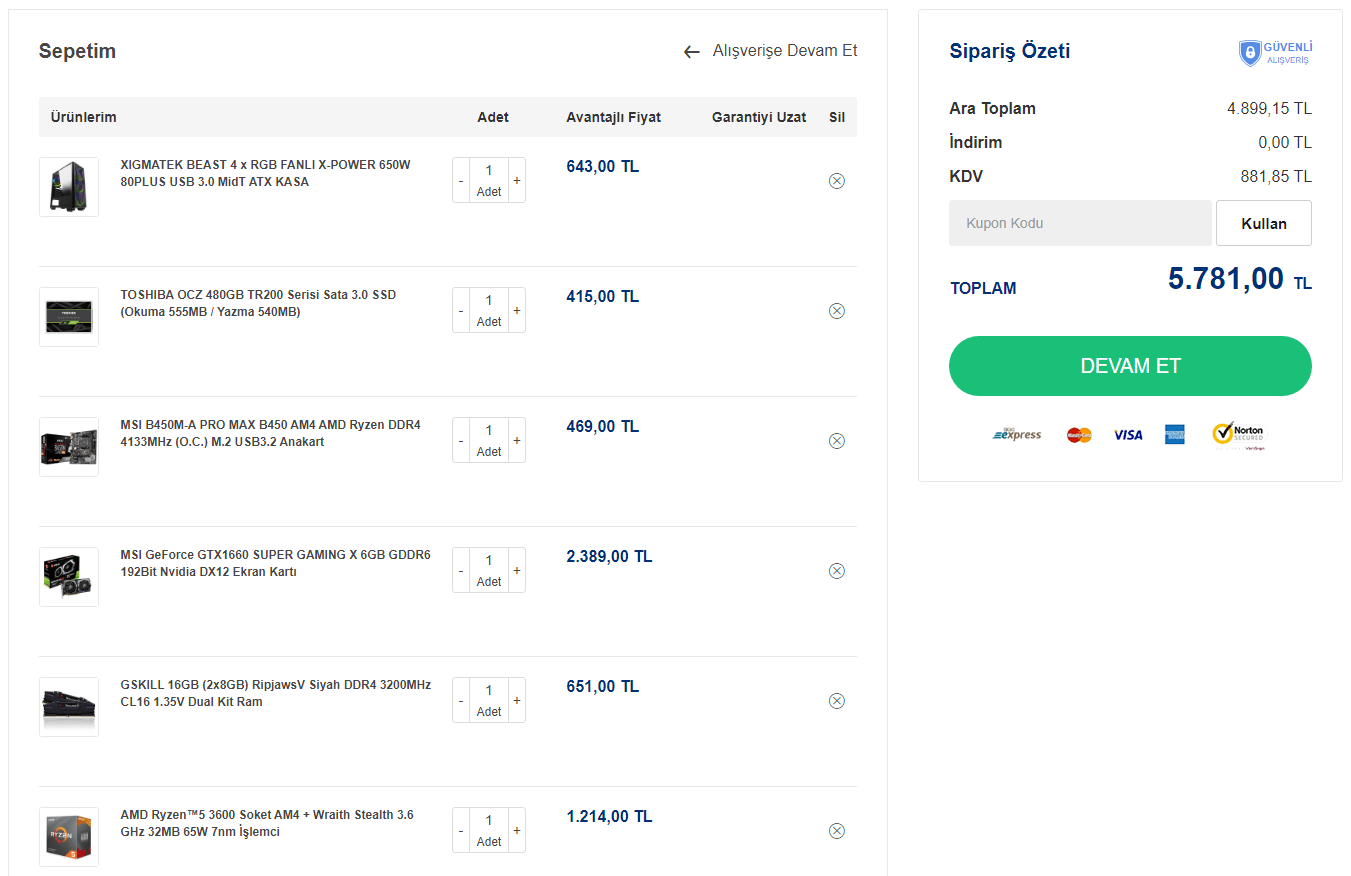The width and height of the screenshot is (1351, 876).
Task: Decrease quantity of GSKILL 16GB RAM
Action: pos(461,701)
